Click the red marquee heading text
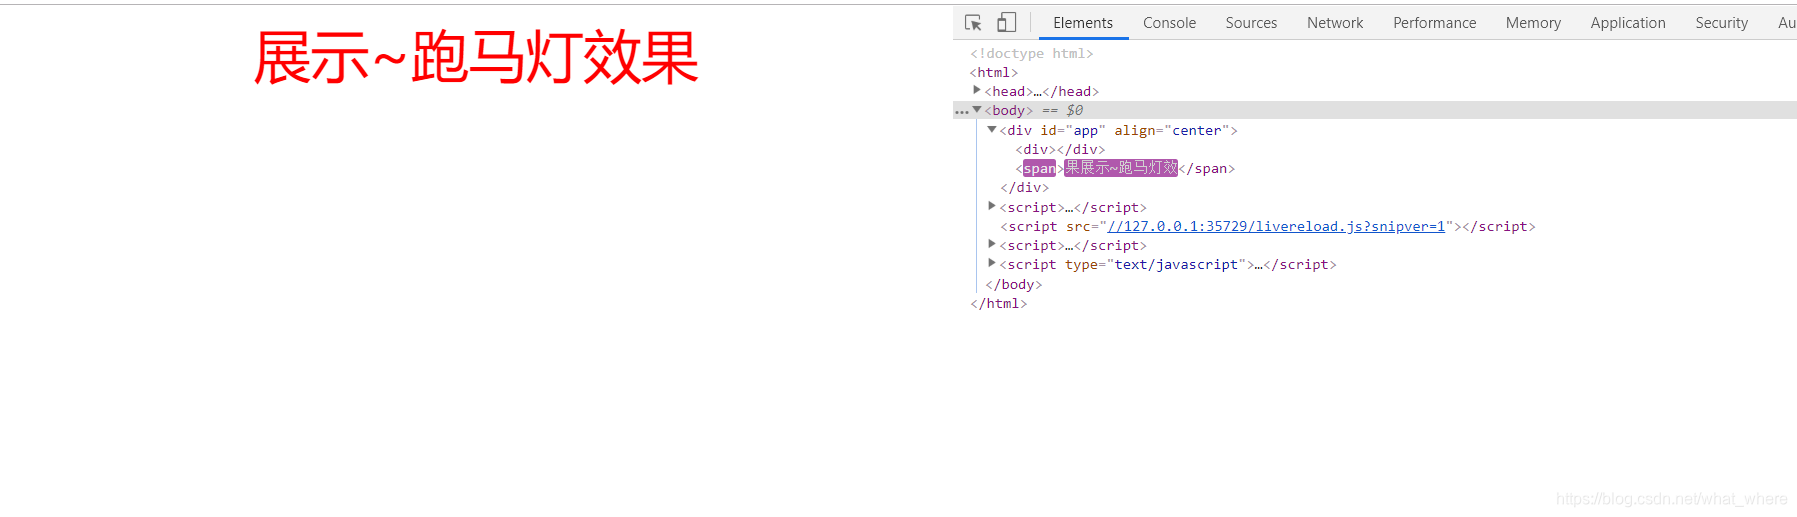 pyautogui.click(x=476, y=57)
